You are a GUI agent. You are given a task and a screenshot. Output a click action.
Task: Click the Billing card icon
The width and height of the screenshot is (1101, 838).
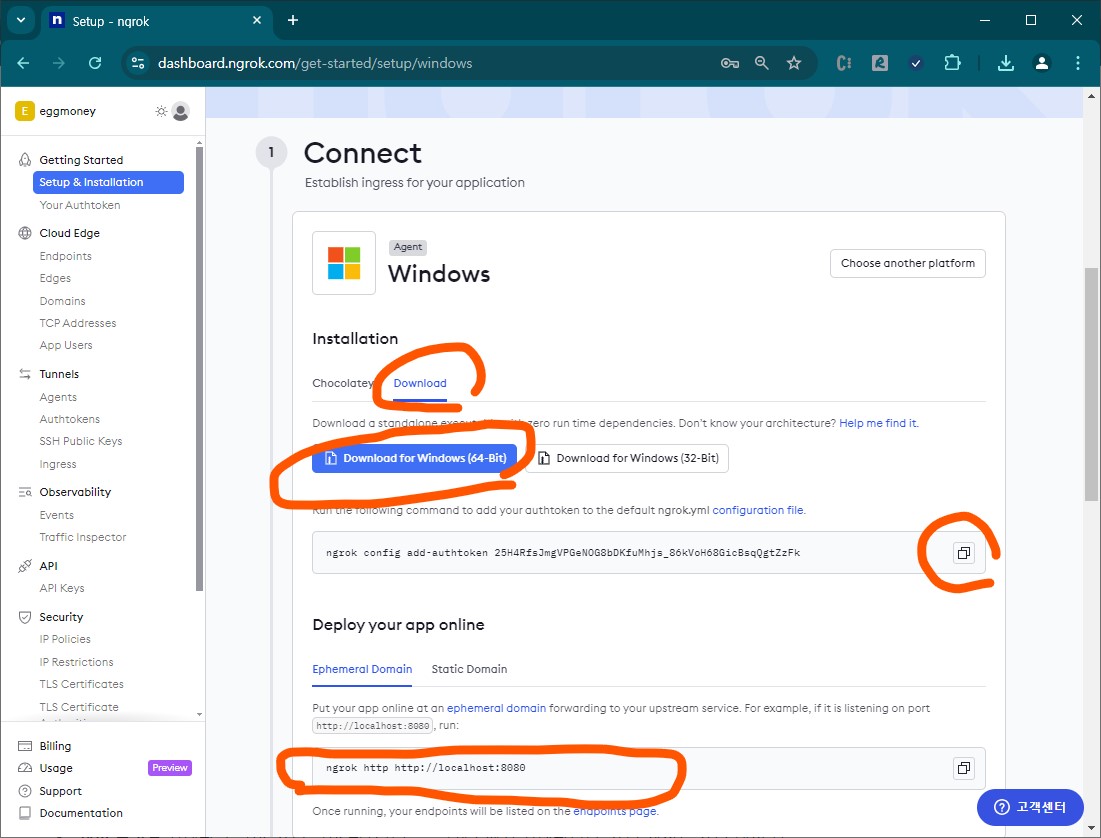coord(25,746)
